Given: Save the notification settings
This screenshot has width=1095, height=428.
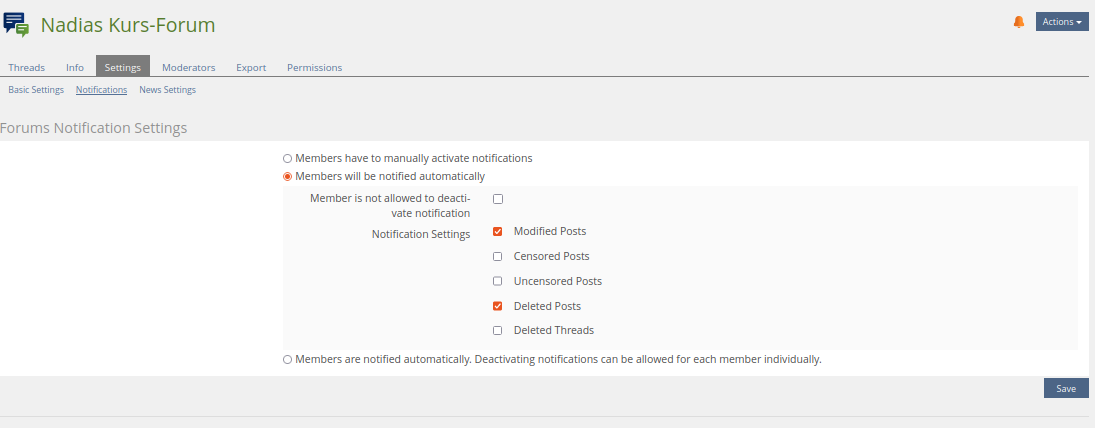Looking at the screenshot, I should (x=1066, y=389).
